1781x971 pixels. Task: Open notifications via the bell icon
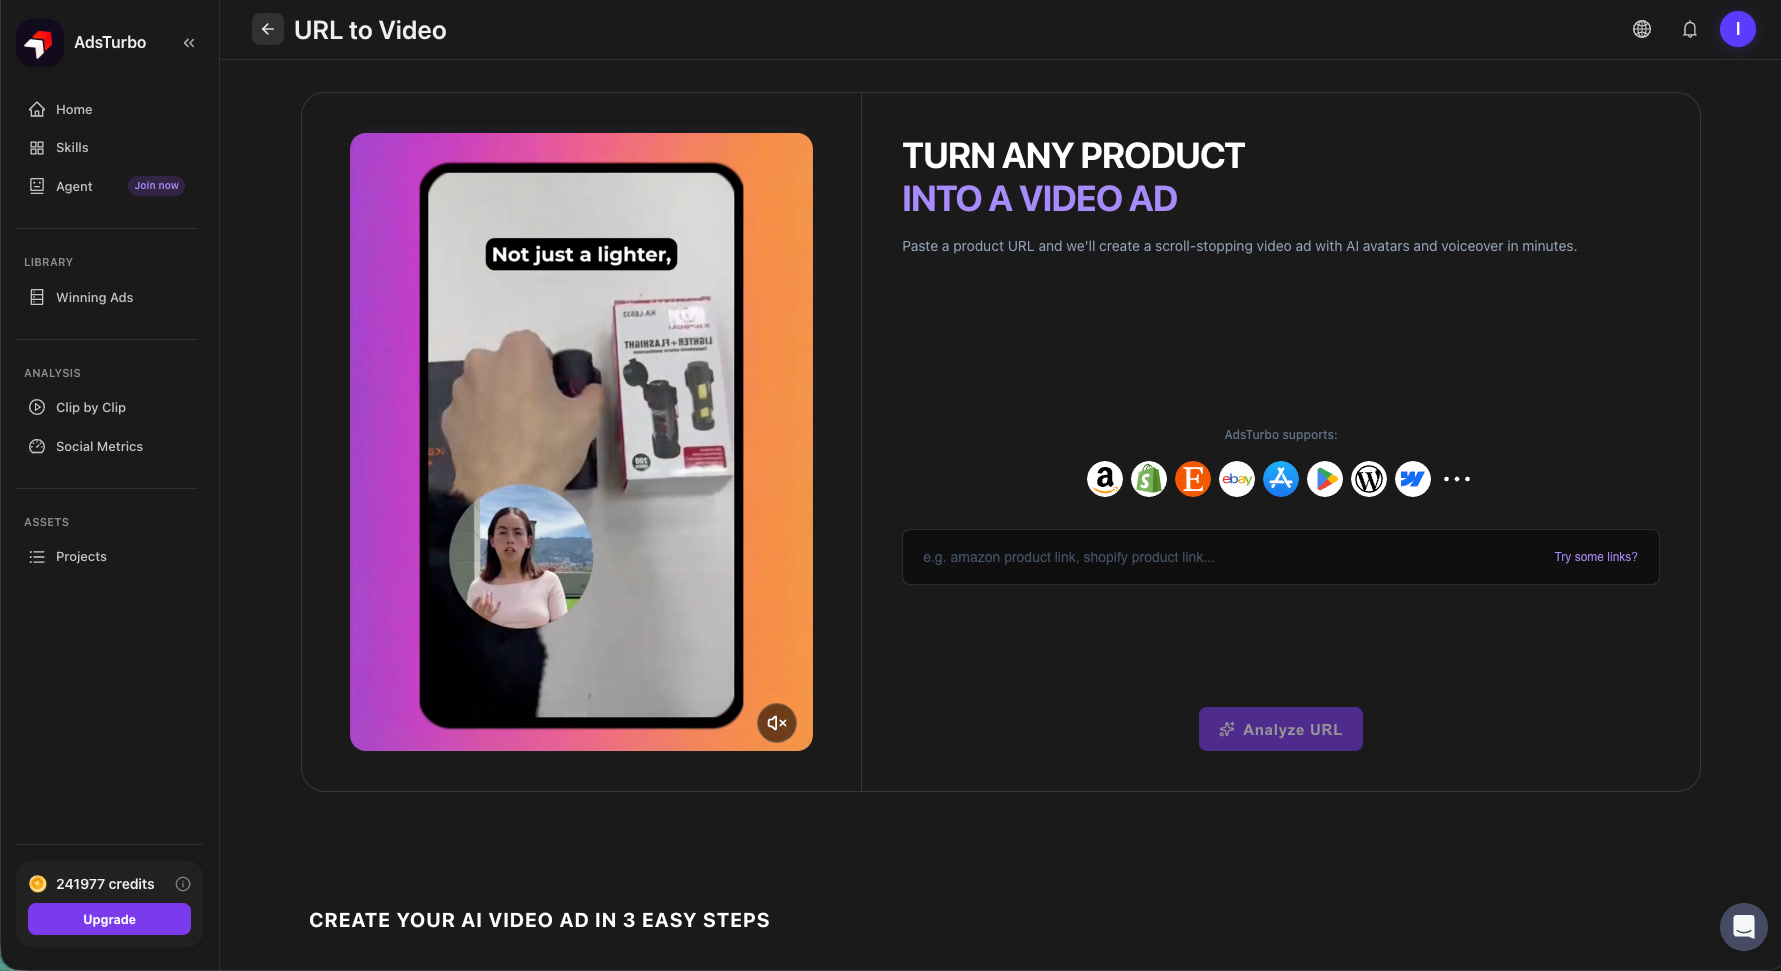pos(1689,29)
